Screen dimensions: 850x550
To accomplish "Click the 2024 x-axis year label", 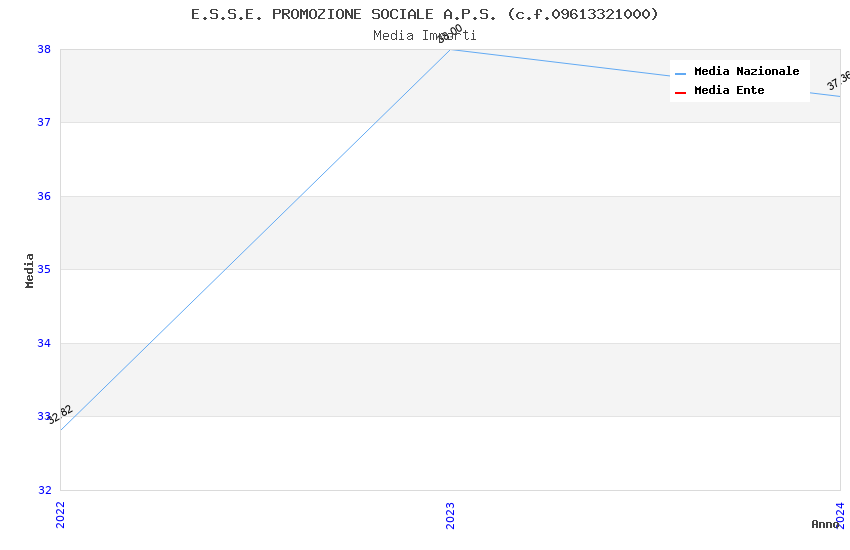I will coord(840,515).
